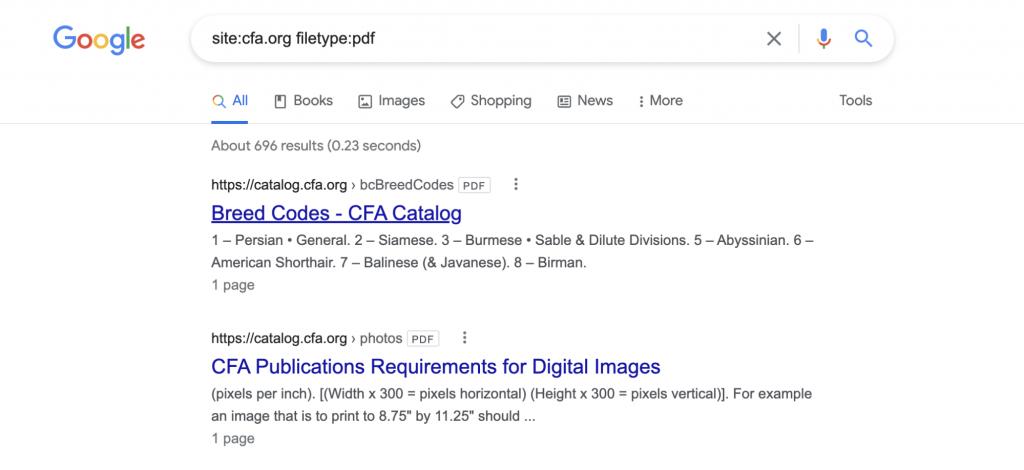This screenshot has width=1024, height=470.
Task: Open the Google logo homepage
Action: (x=99, y=40)
